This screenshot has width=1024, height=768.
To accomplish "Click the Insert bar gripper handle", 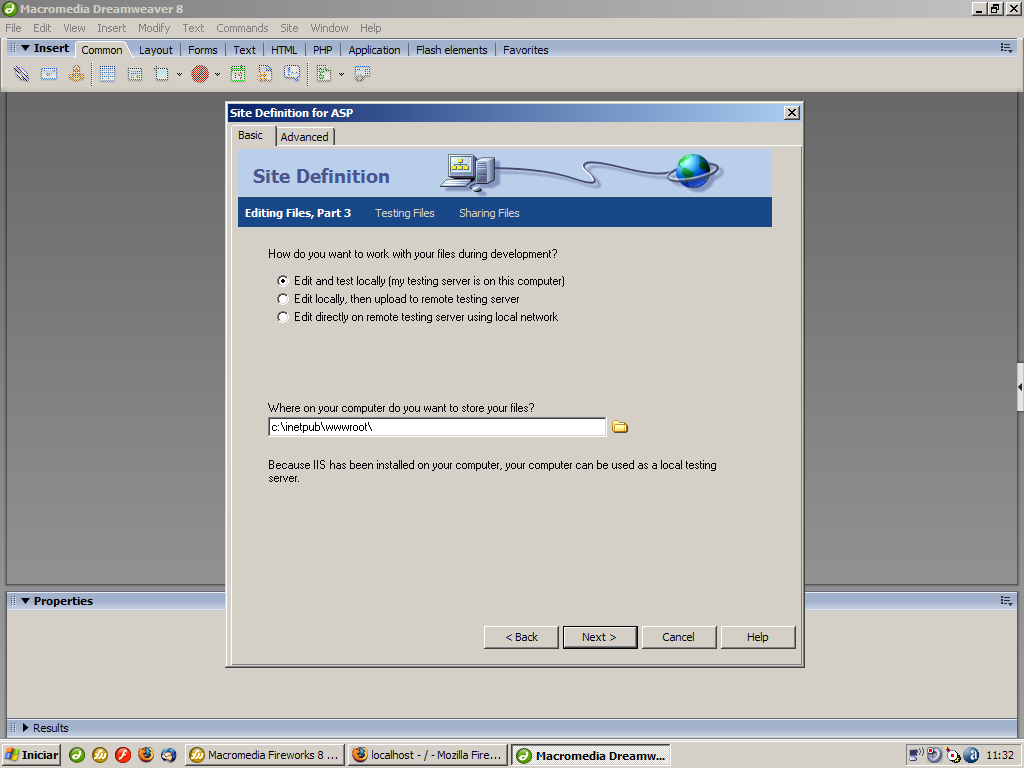I will pyautogui.click(x=13, y=48).
